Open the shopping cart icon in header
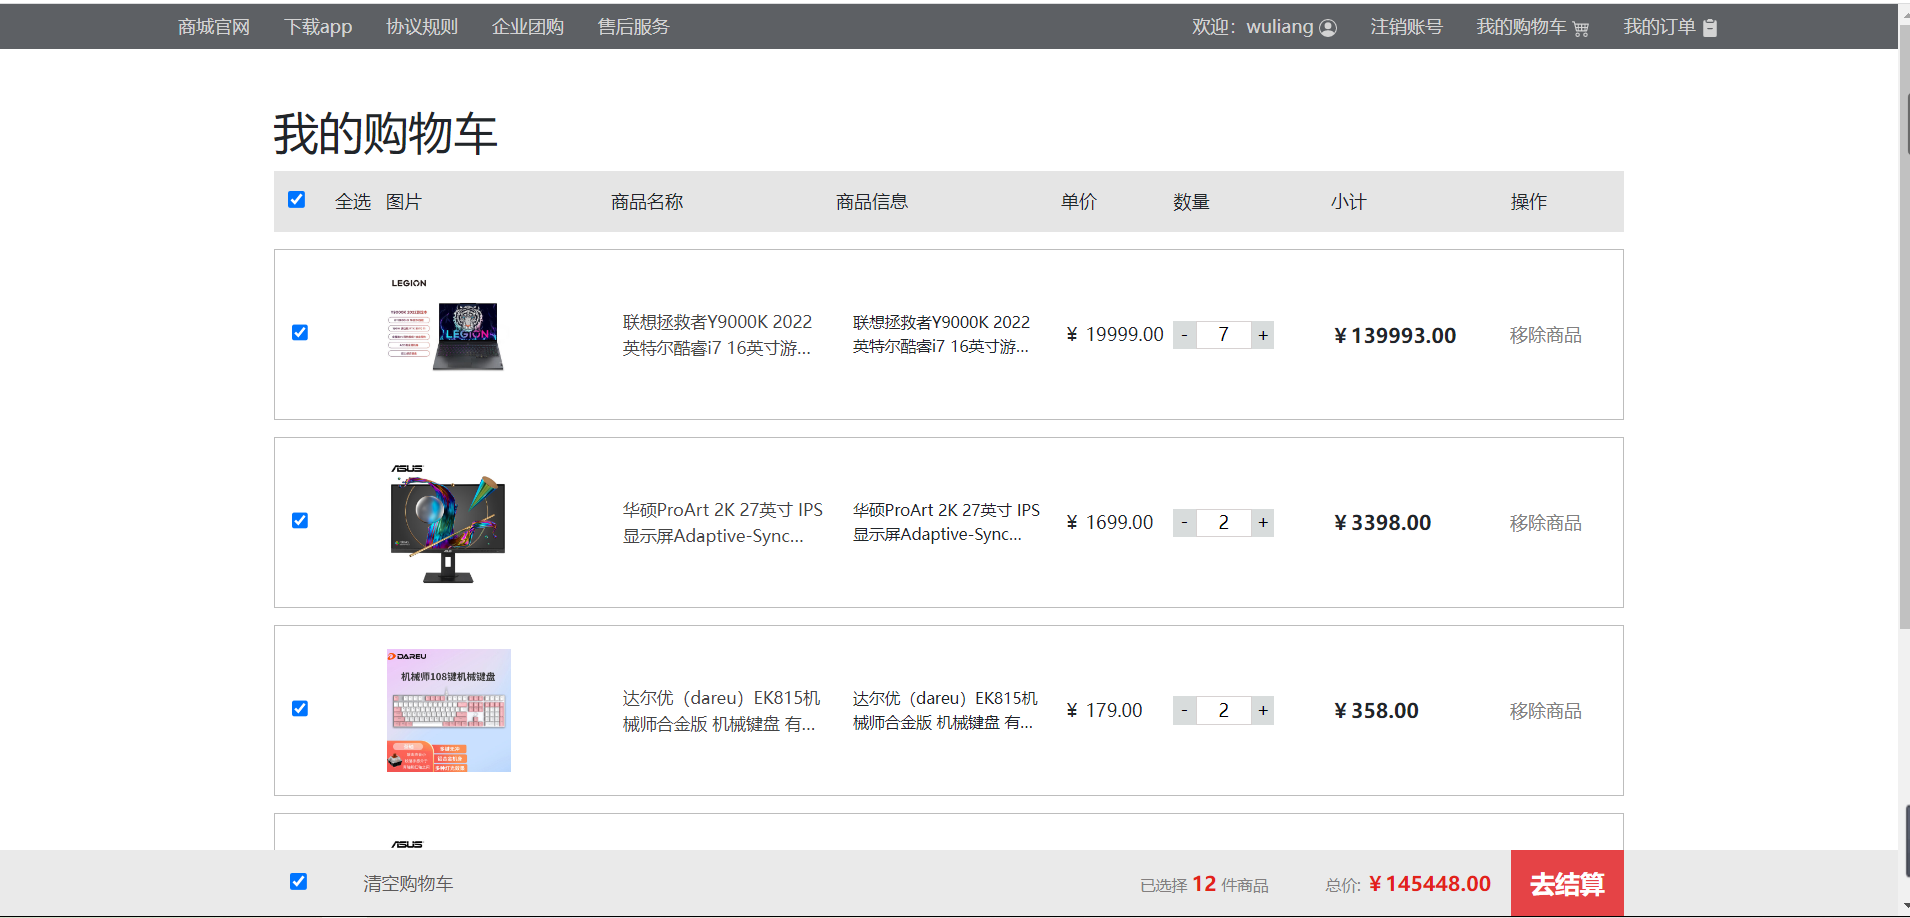This screenshot has height=918, width=1910. tap(1581, 28)
